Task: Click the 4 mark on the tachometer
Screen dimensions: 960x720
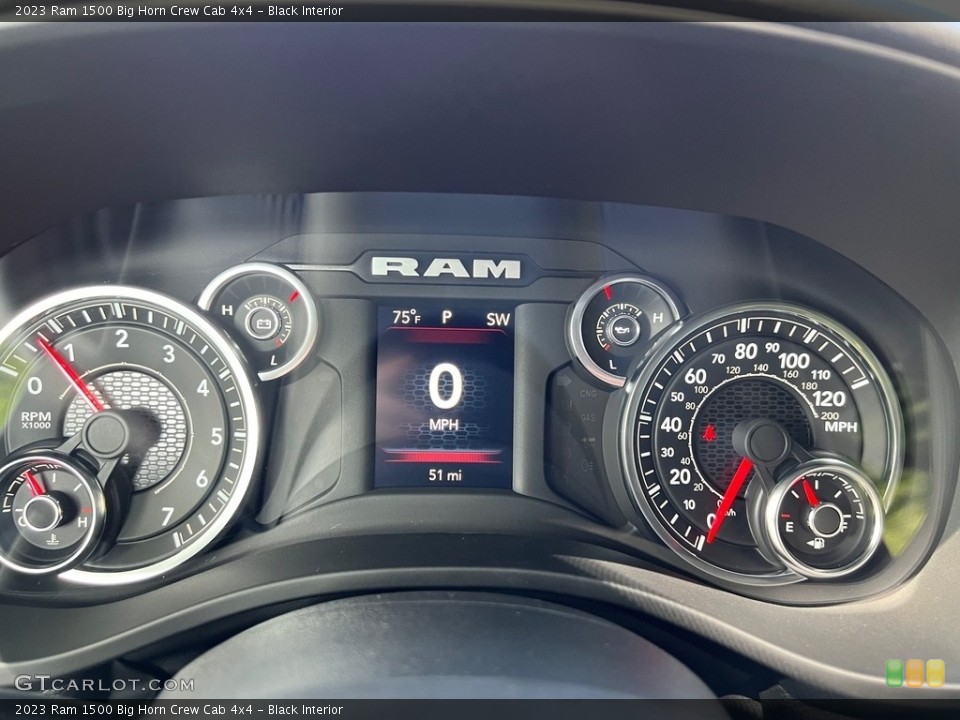Action: click(203, 388)
